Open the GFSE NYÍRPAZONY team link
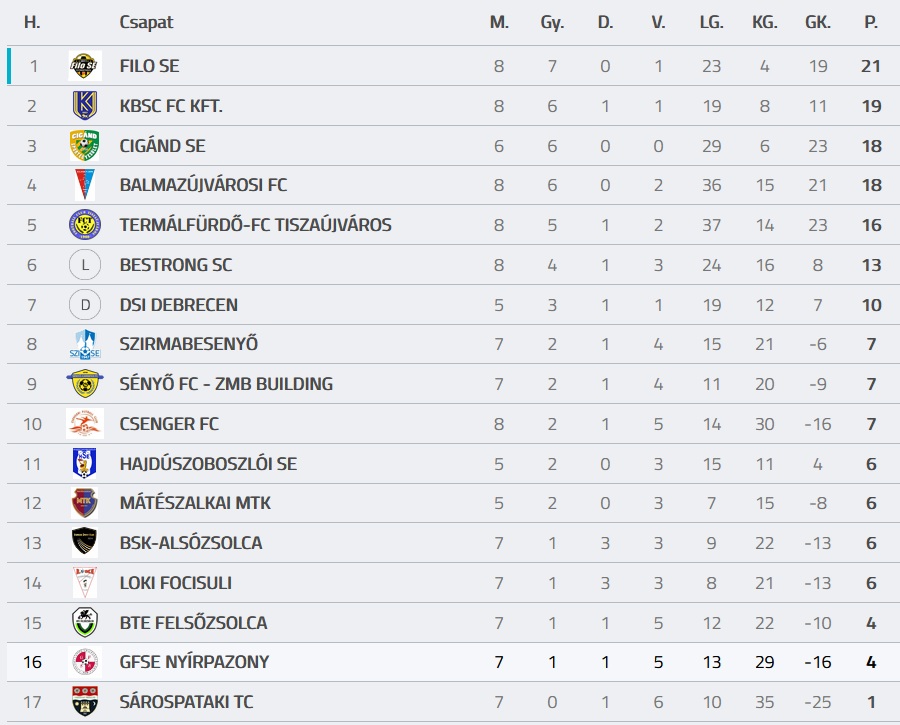The width and height of the screenshot is (900, 725). coord(194,662)
